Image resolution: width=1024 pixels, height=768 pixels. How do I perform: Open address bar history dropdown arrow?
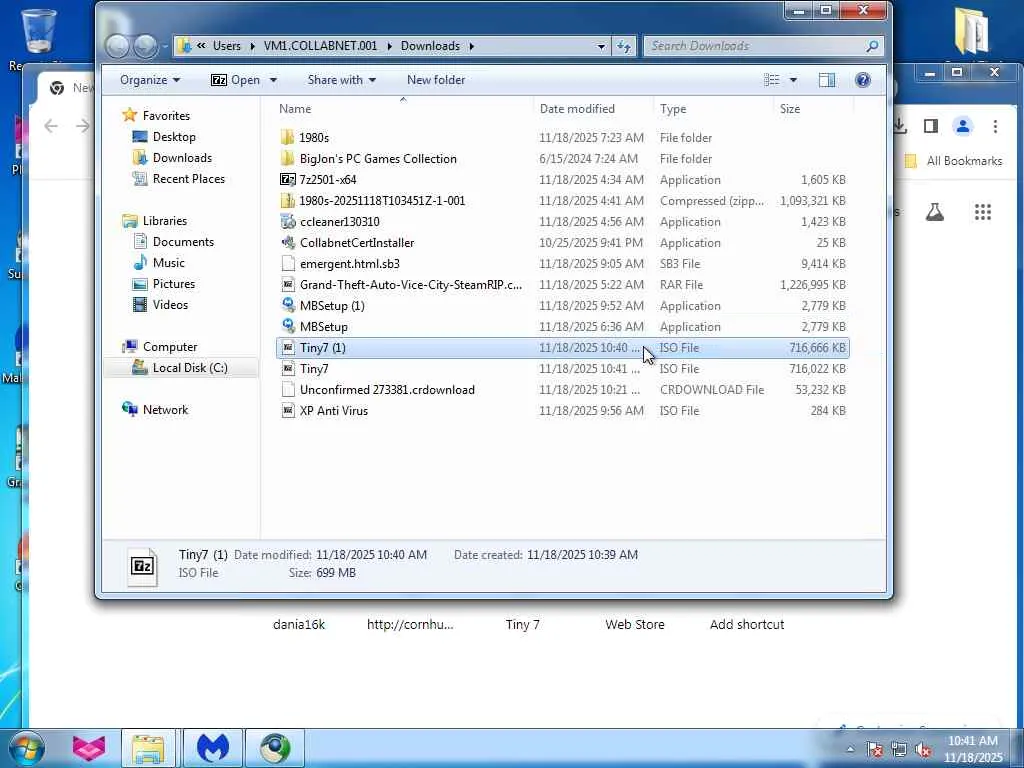[x=601, y=46]
